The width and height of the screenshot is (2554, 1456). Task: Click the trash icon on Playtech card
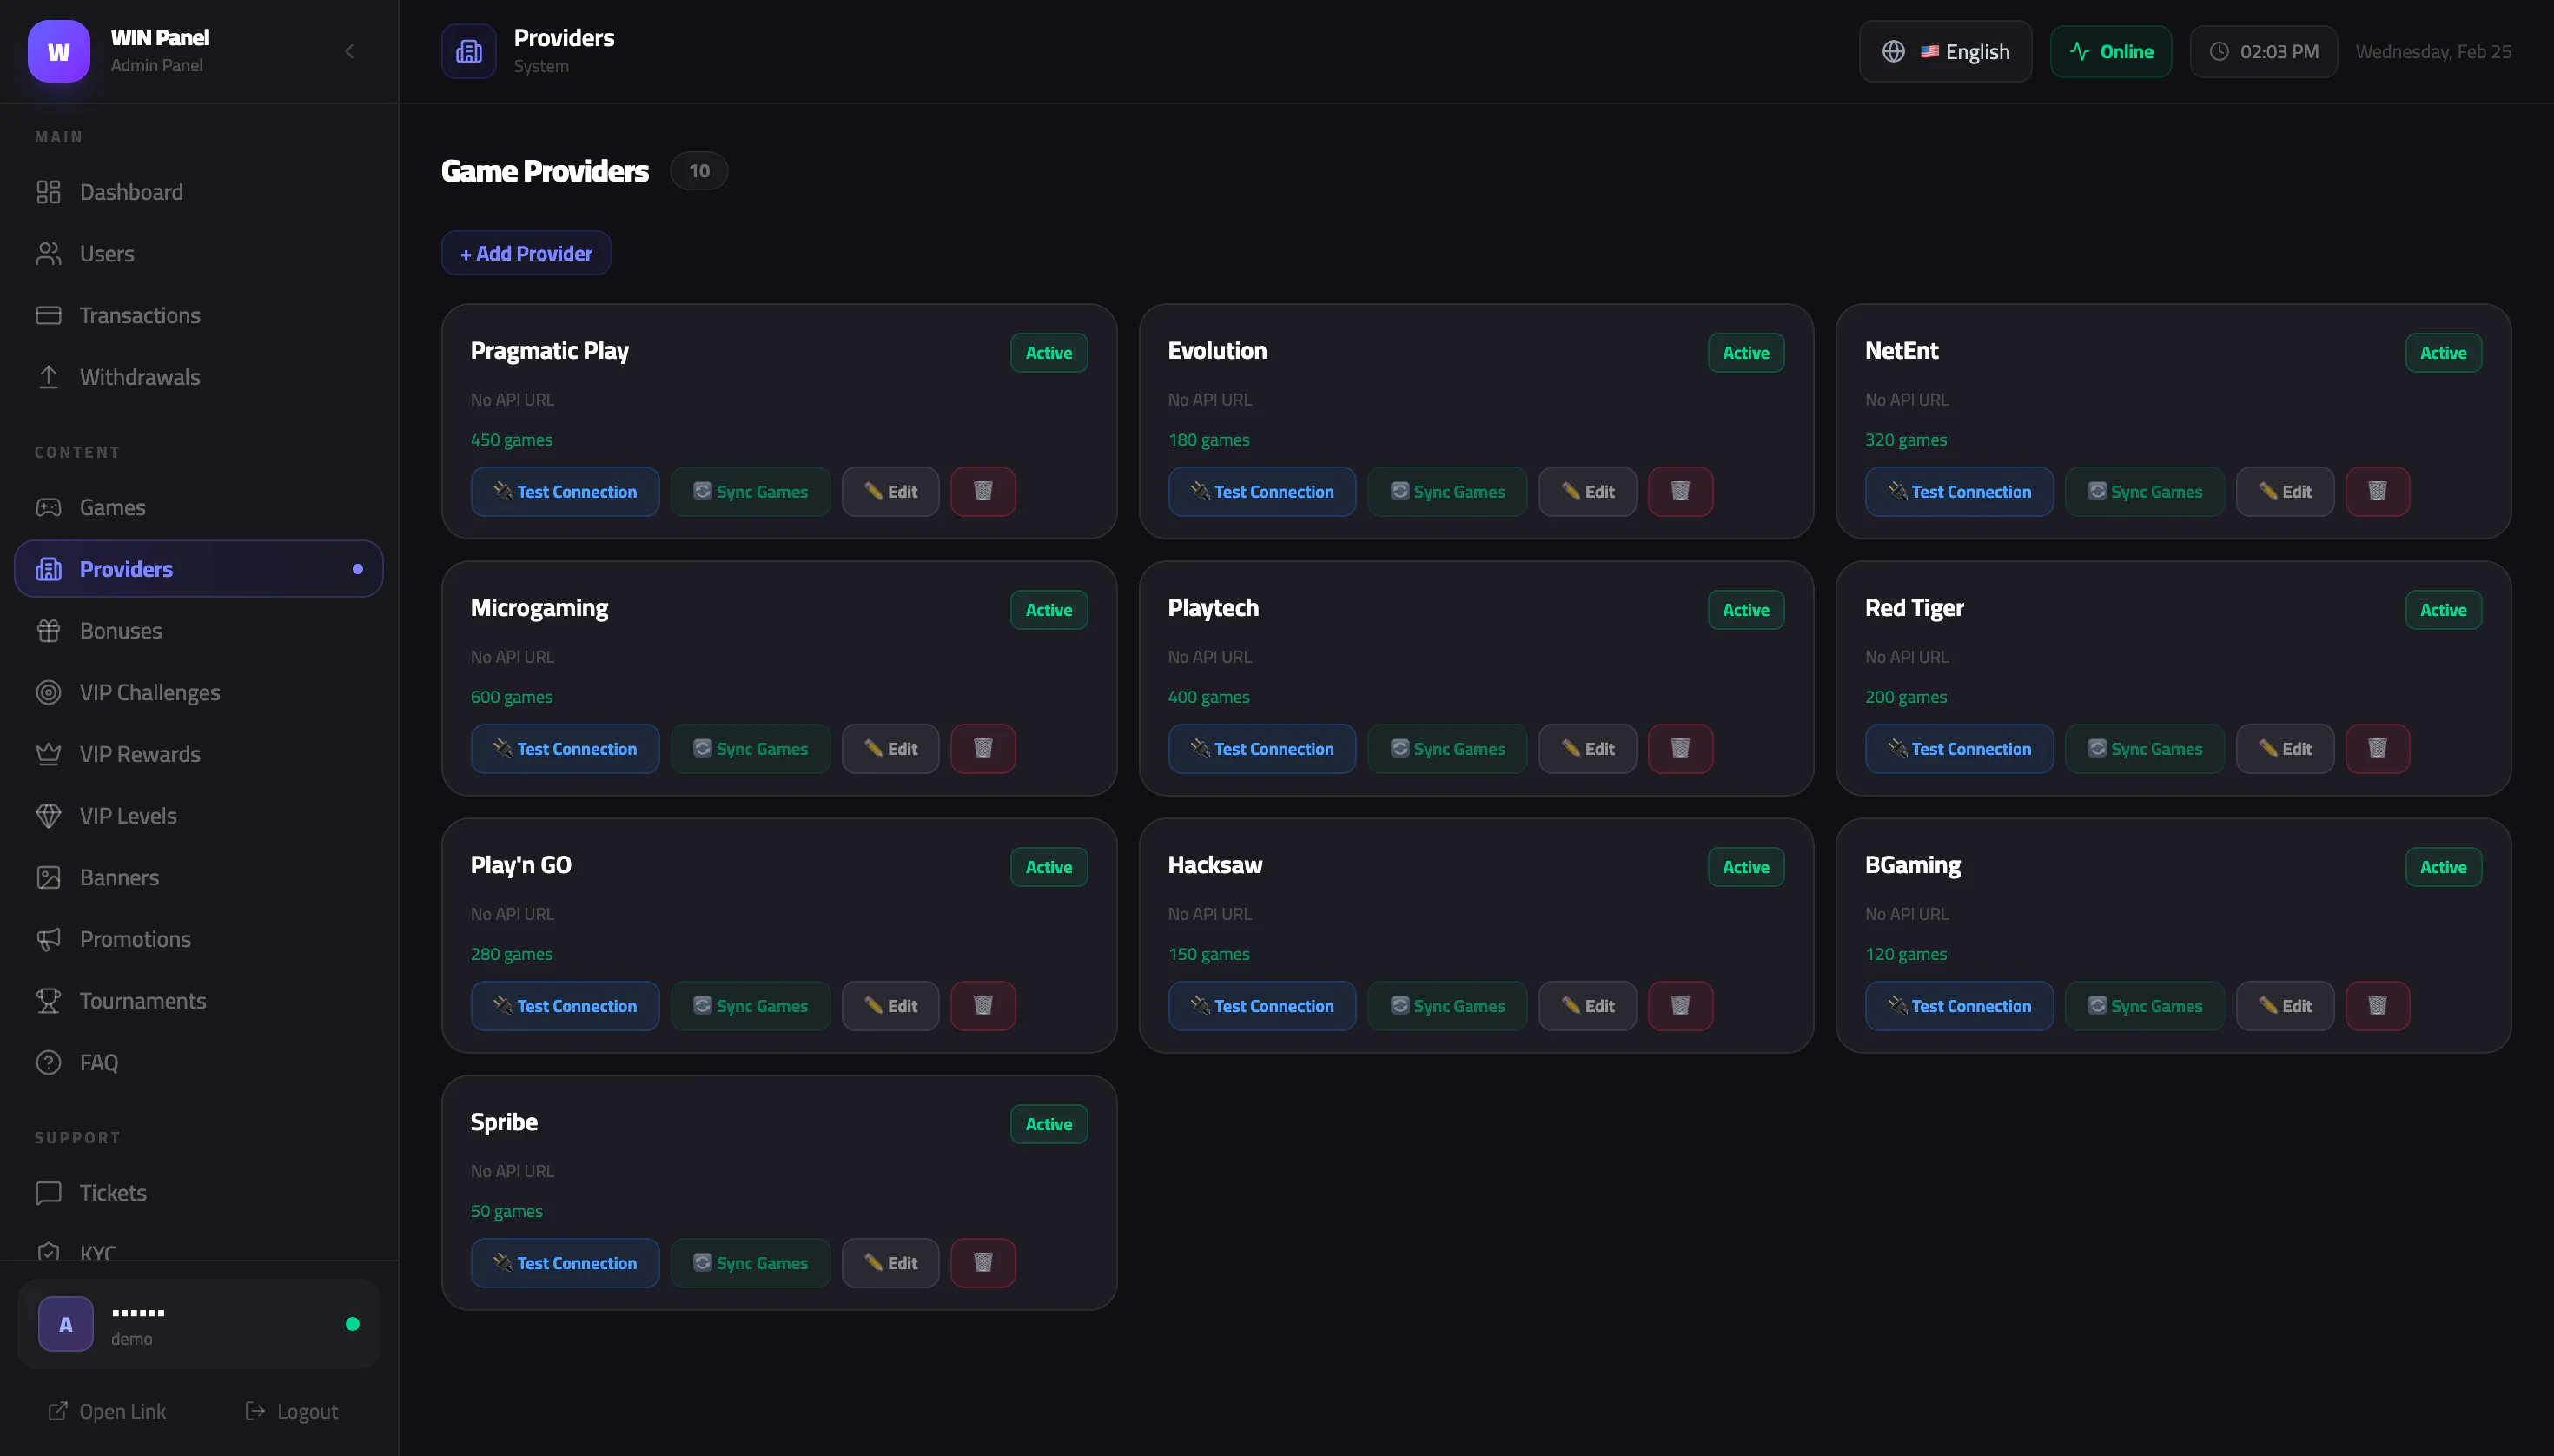click(x=1679, y=748)
